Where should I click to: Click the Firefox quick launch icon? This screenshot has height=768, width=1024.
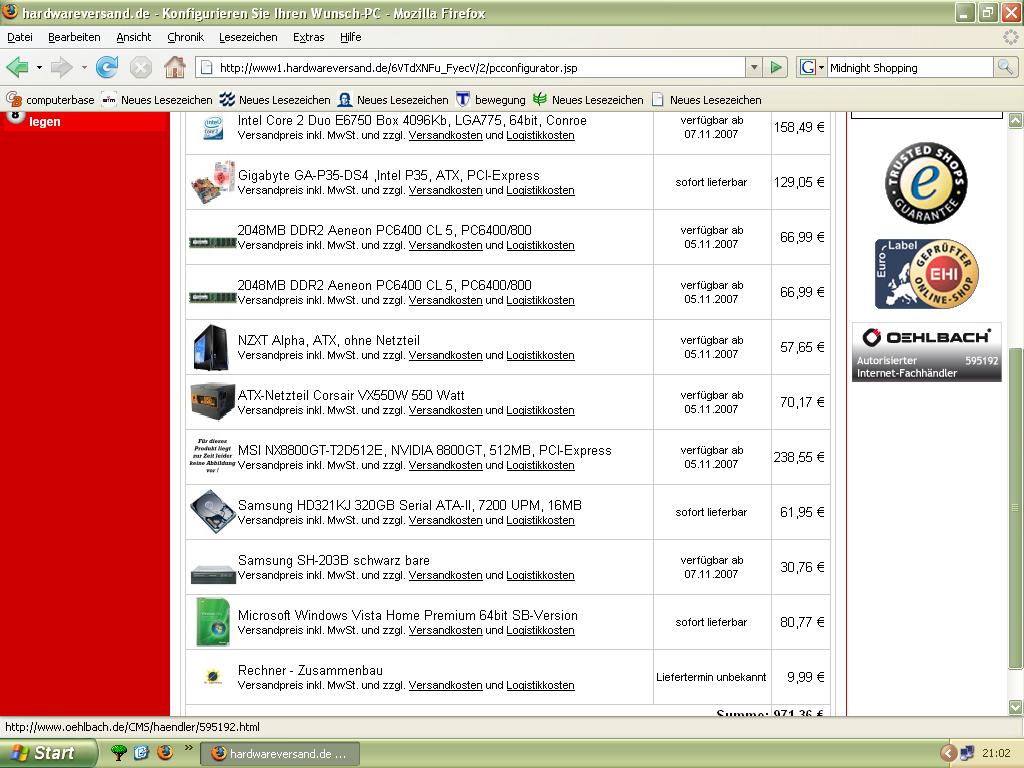(165, 753)
